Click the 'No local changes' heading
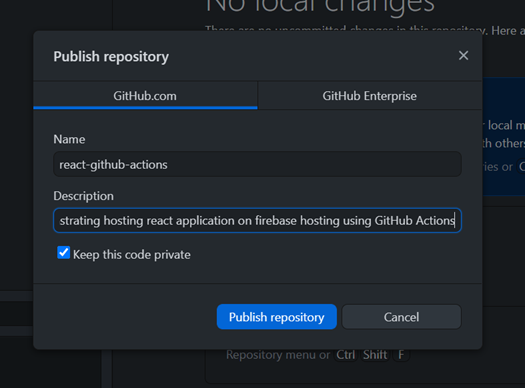This screenshot has width=525, height=388. click(x=320, y=5)
